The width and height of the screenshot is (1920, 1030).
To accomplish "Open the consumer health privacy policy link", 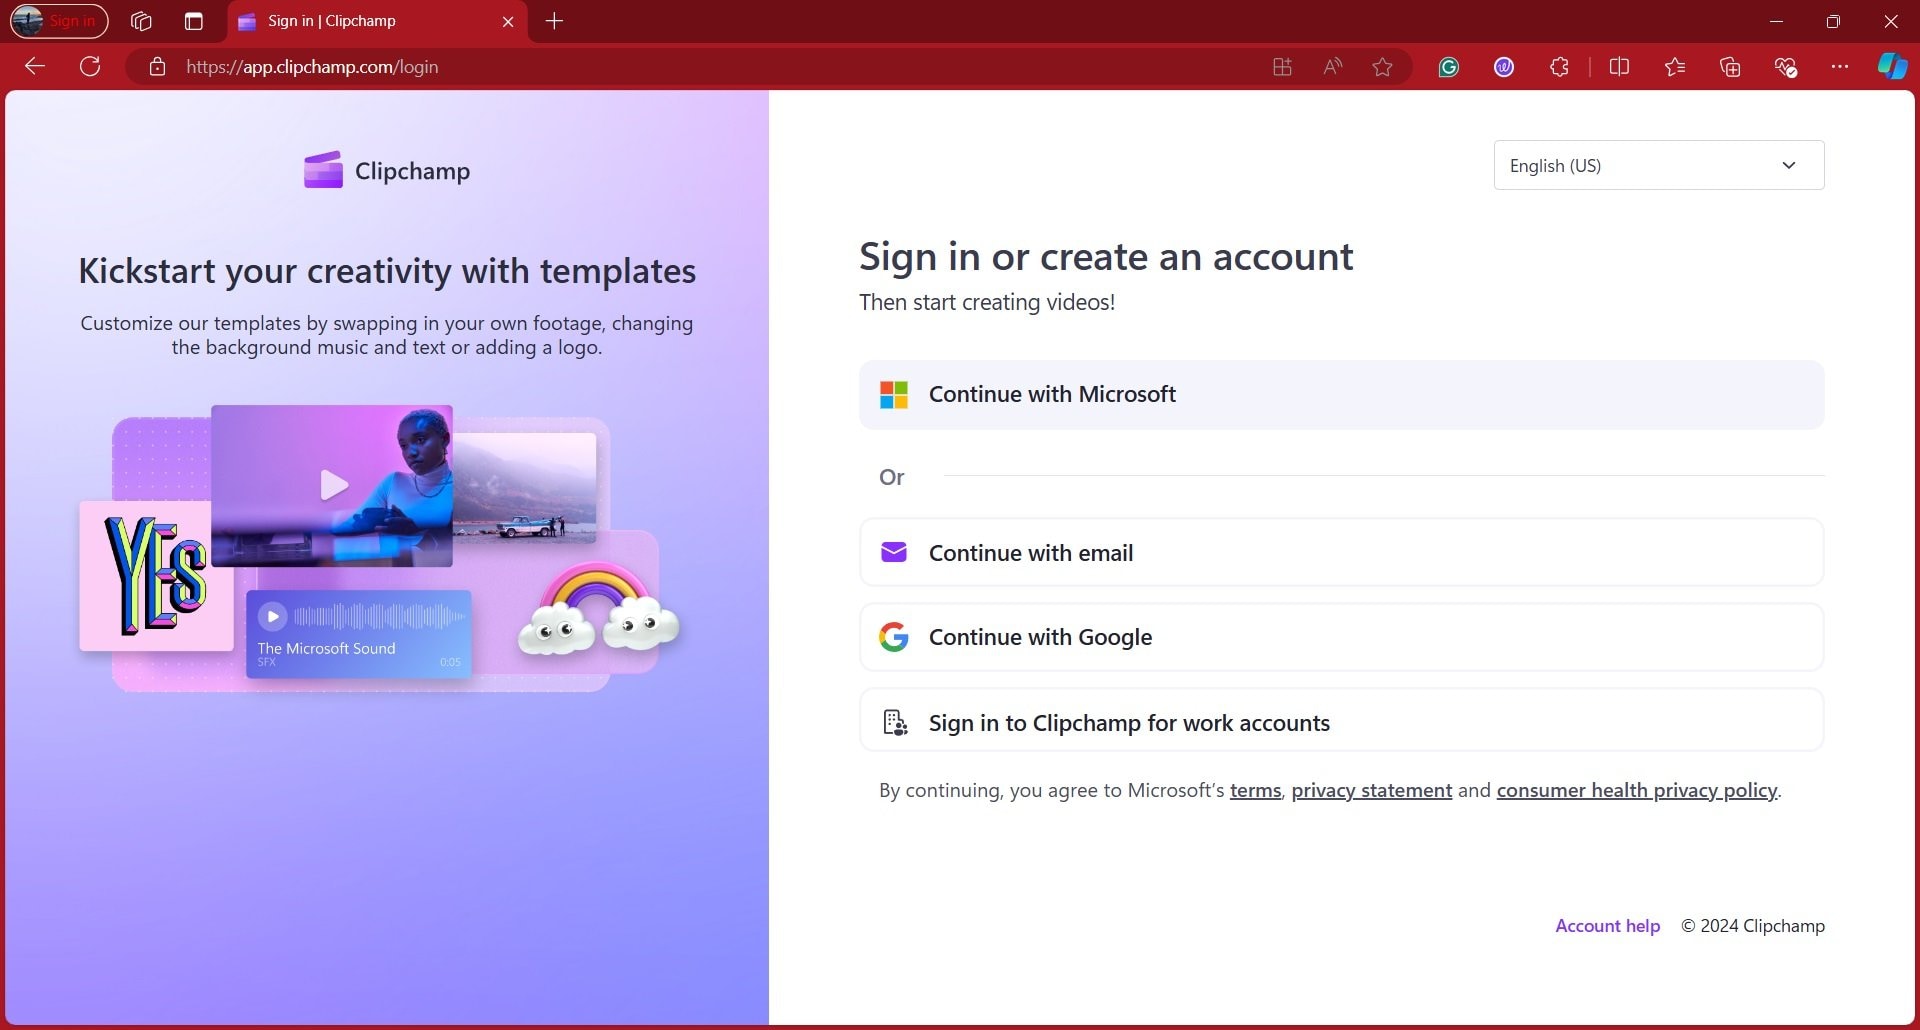I will [x=1637, y=791].
